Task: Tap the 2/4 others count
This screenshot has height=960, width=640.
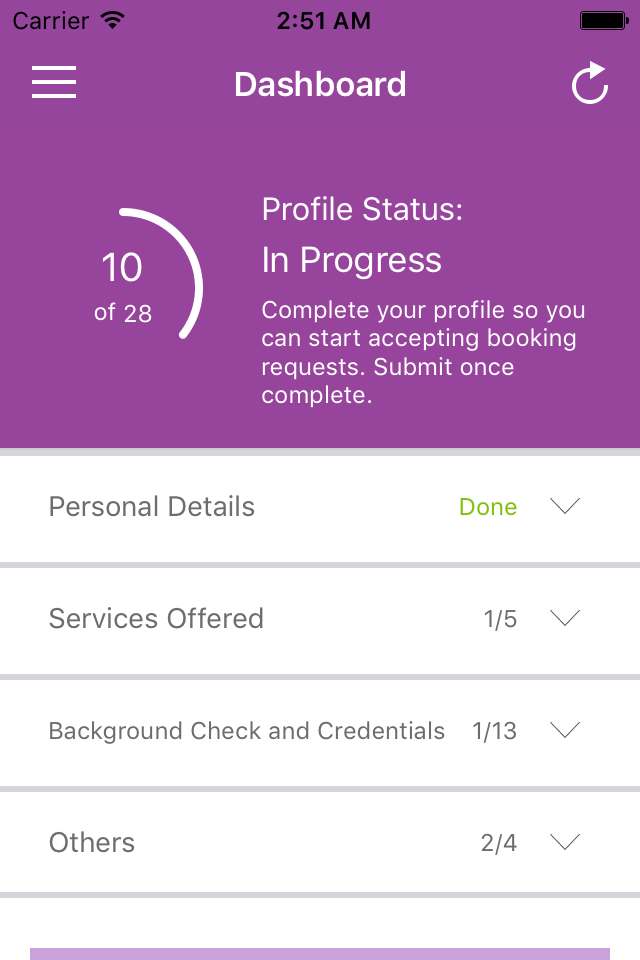Action: tap(499, 843)
